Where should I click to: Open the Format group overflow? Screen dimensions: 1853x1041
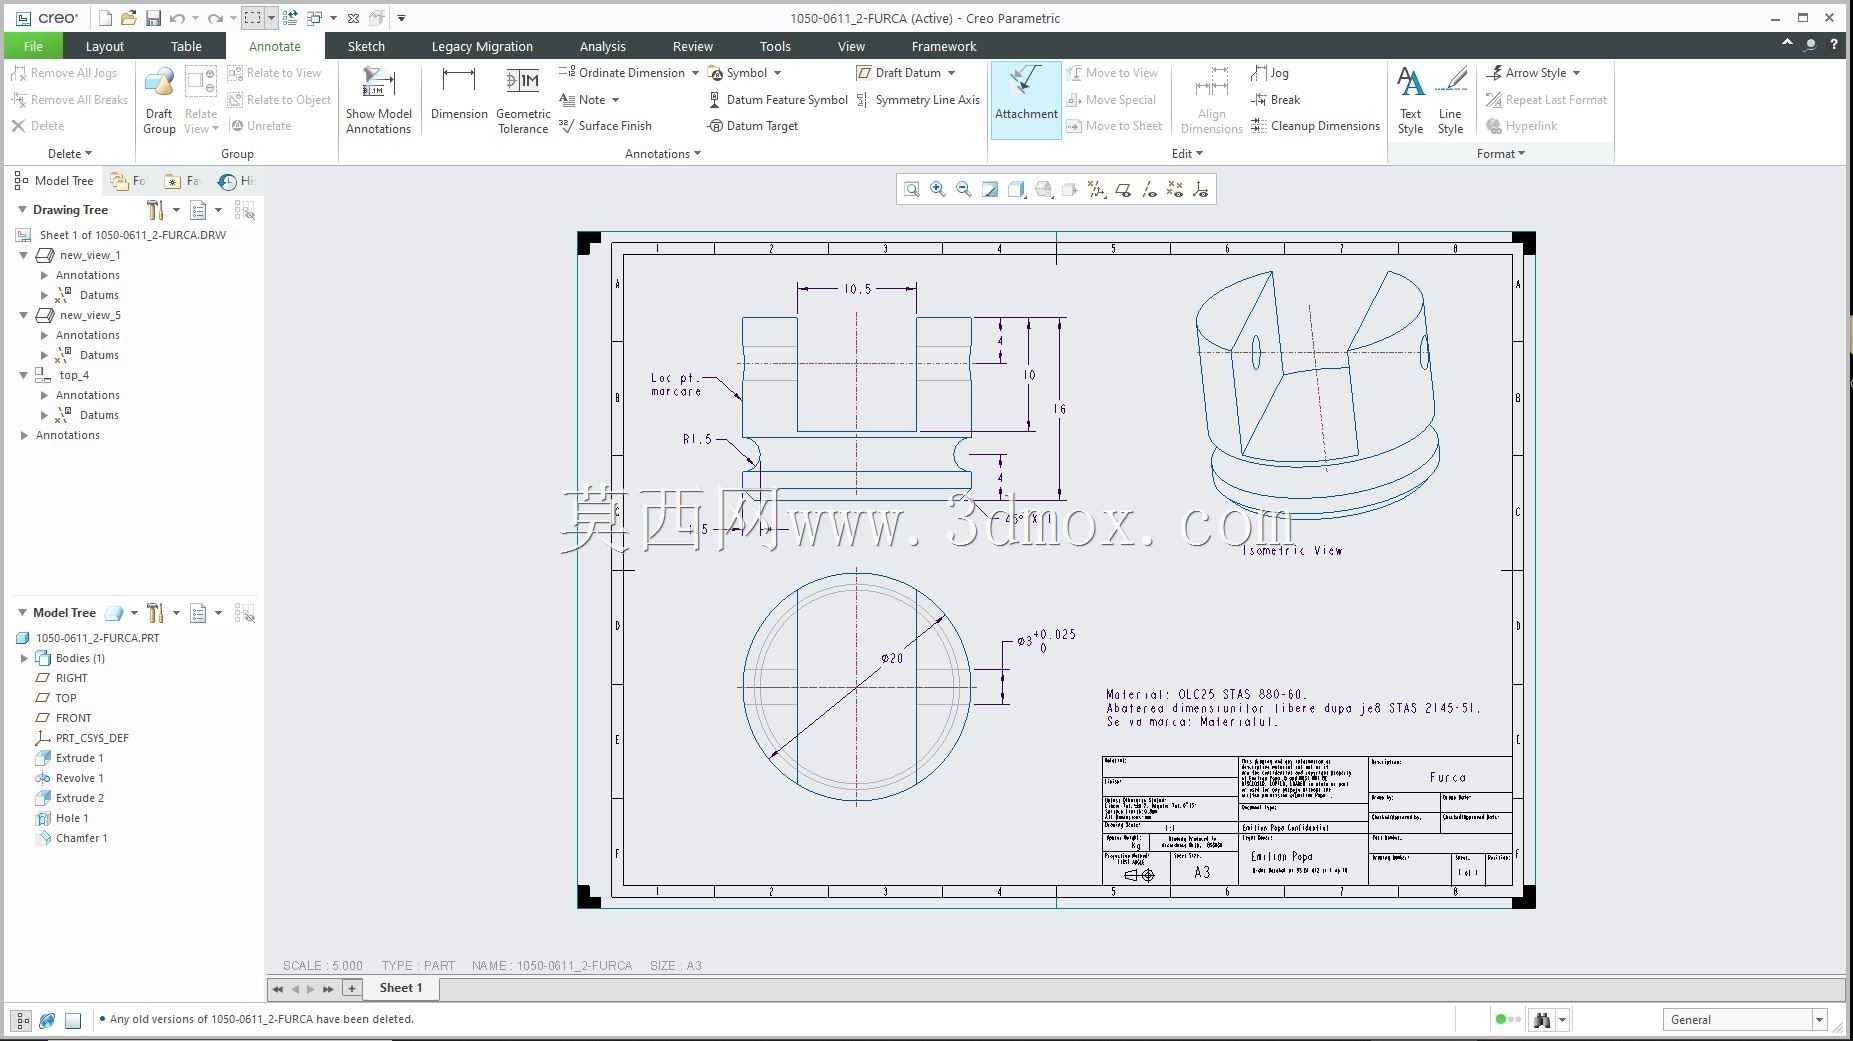click(x=1500, y=154)
